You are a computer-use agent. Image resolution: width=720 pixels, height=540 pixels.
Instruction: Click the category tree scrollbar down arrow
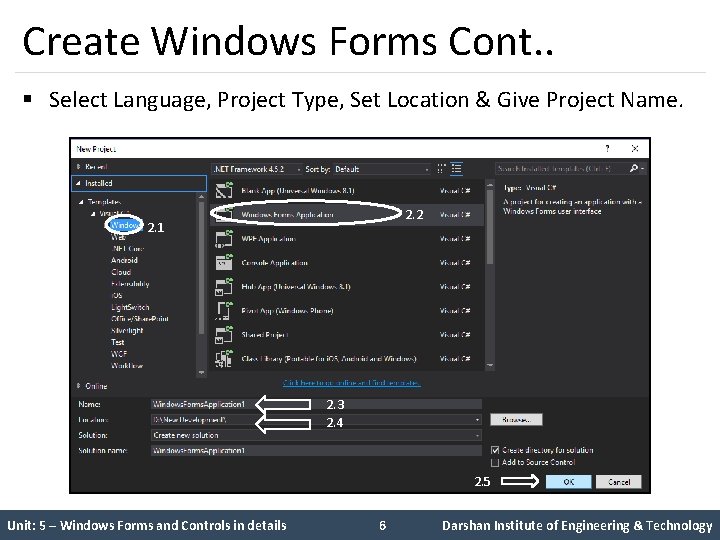pyautogui.click(x=201, y=372)
